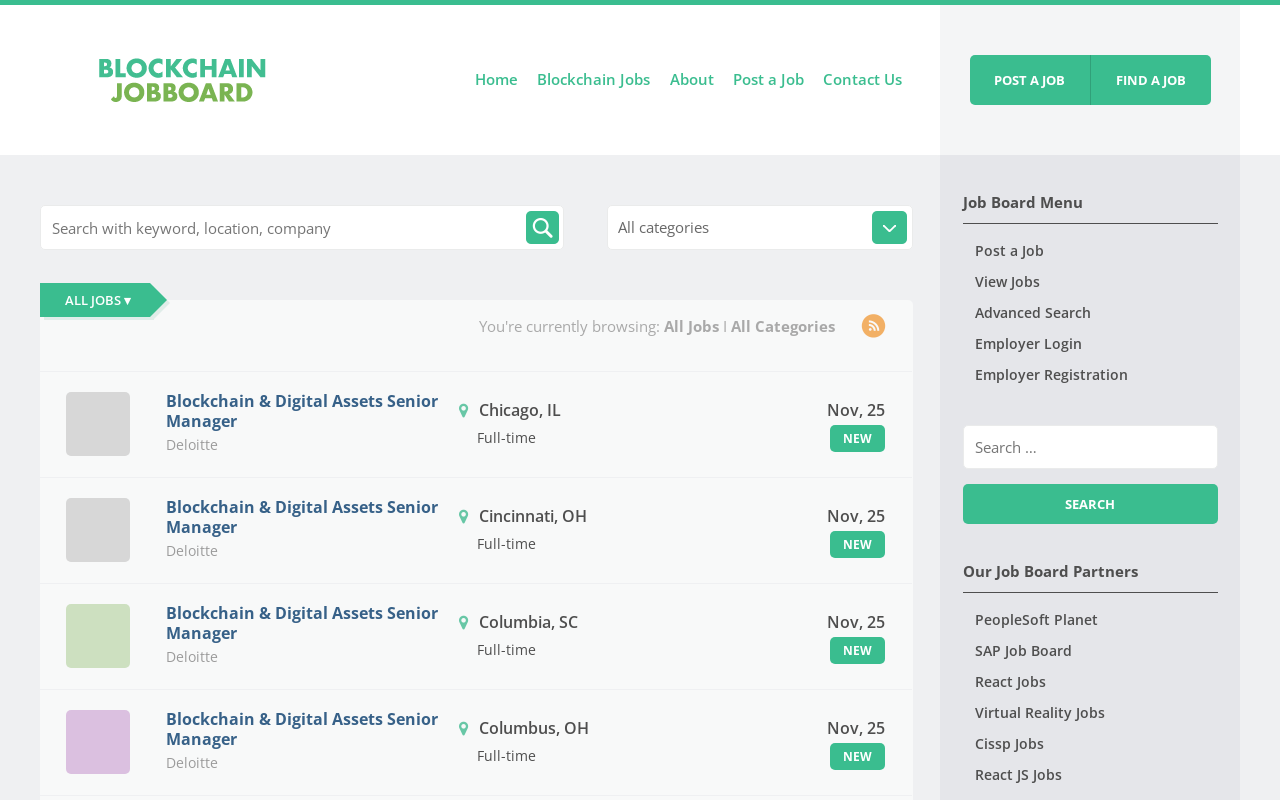
Task: Open React JS Jobs partner link
Action: pos(1018,775)
